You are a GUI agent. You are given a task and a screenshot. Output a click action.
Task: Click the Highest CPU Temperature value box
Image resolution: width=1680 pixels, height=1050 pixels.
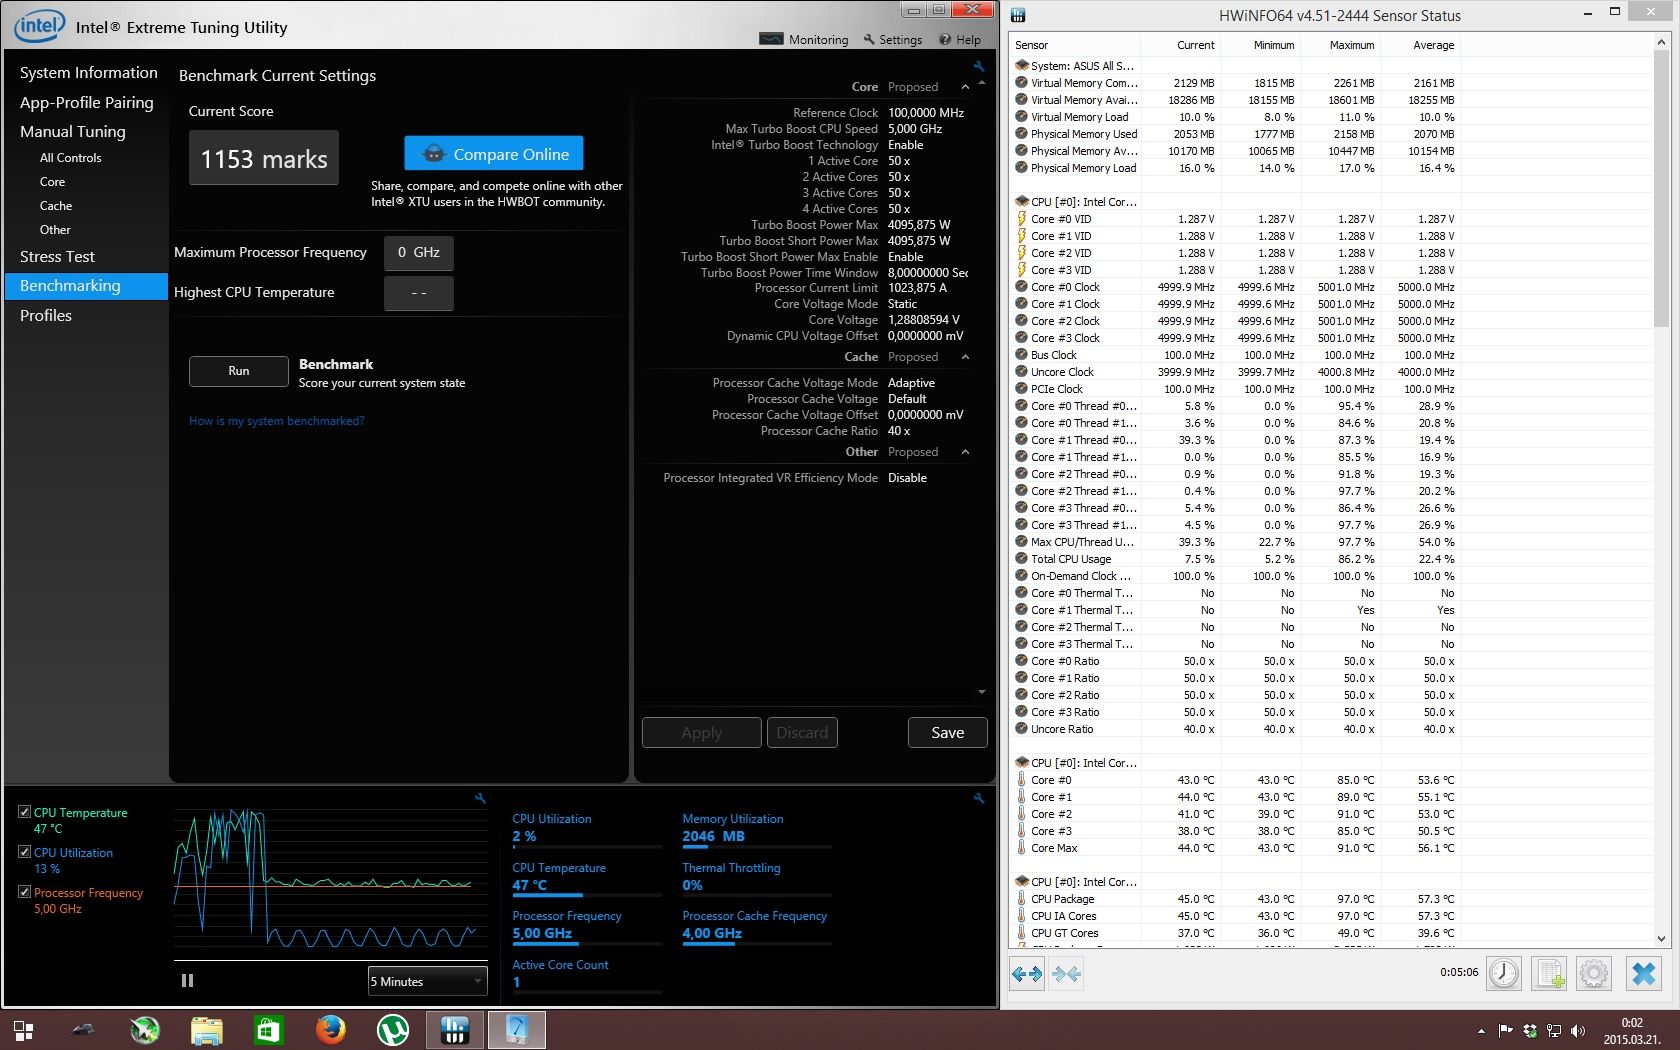(x=419, y=293)
